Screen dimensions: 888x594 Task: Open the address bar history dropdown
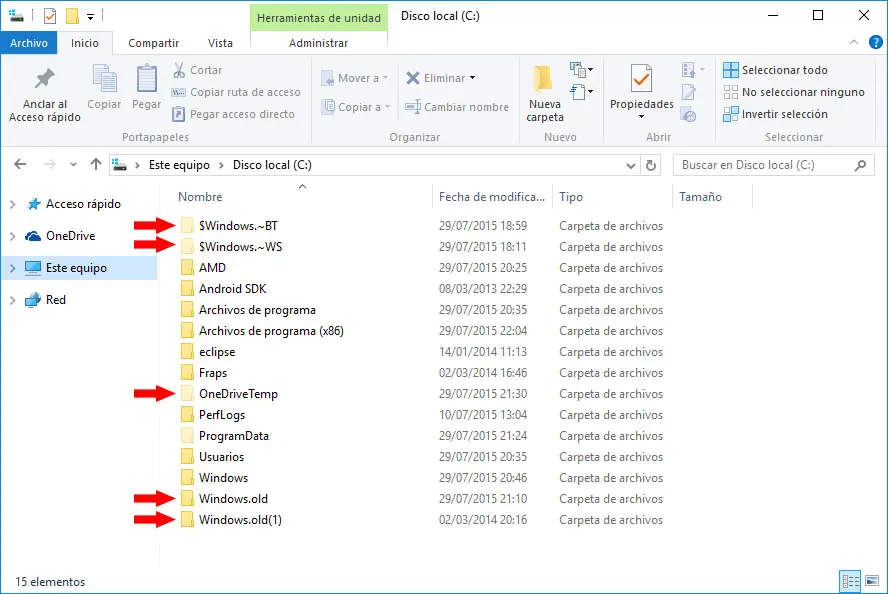point(630,165)
